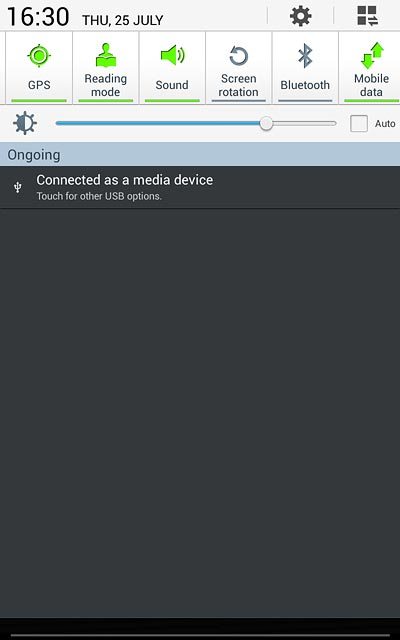The image size is (400, 640).
Task: Open settings via the gear icon
Action: pyautogui.click(x=301, y=16)
